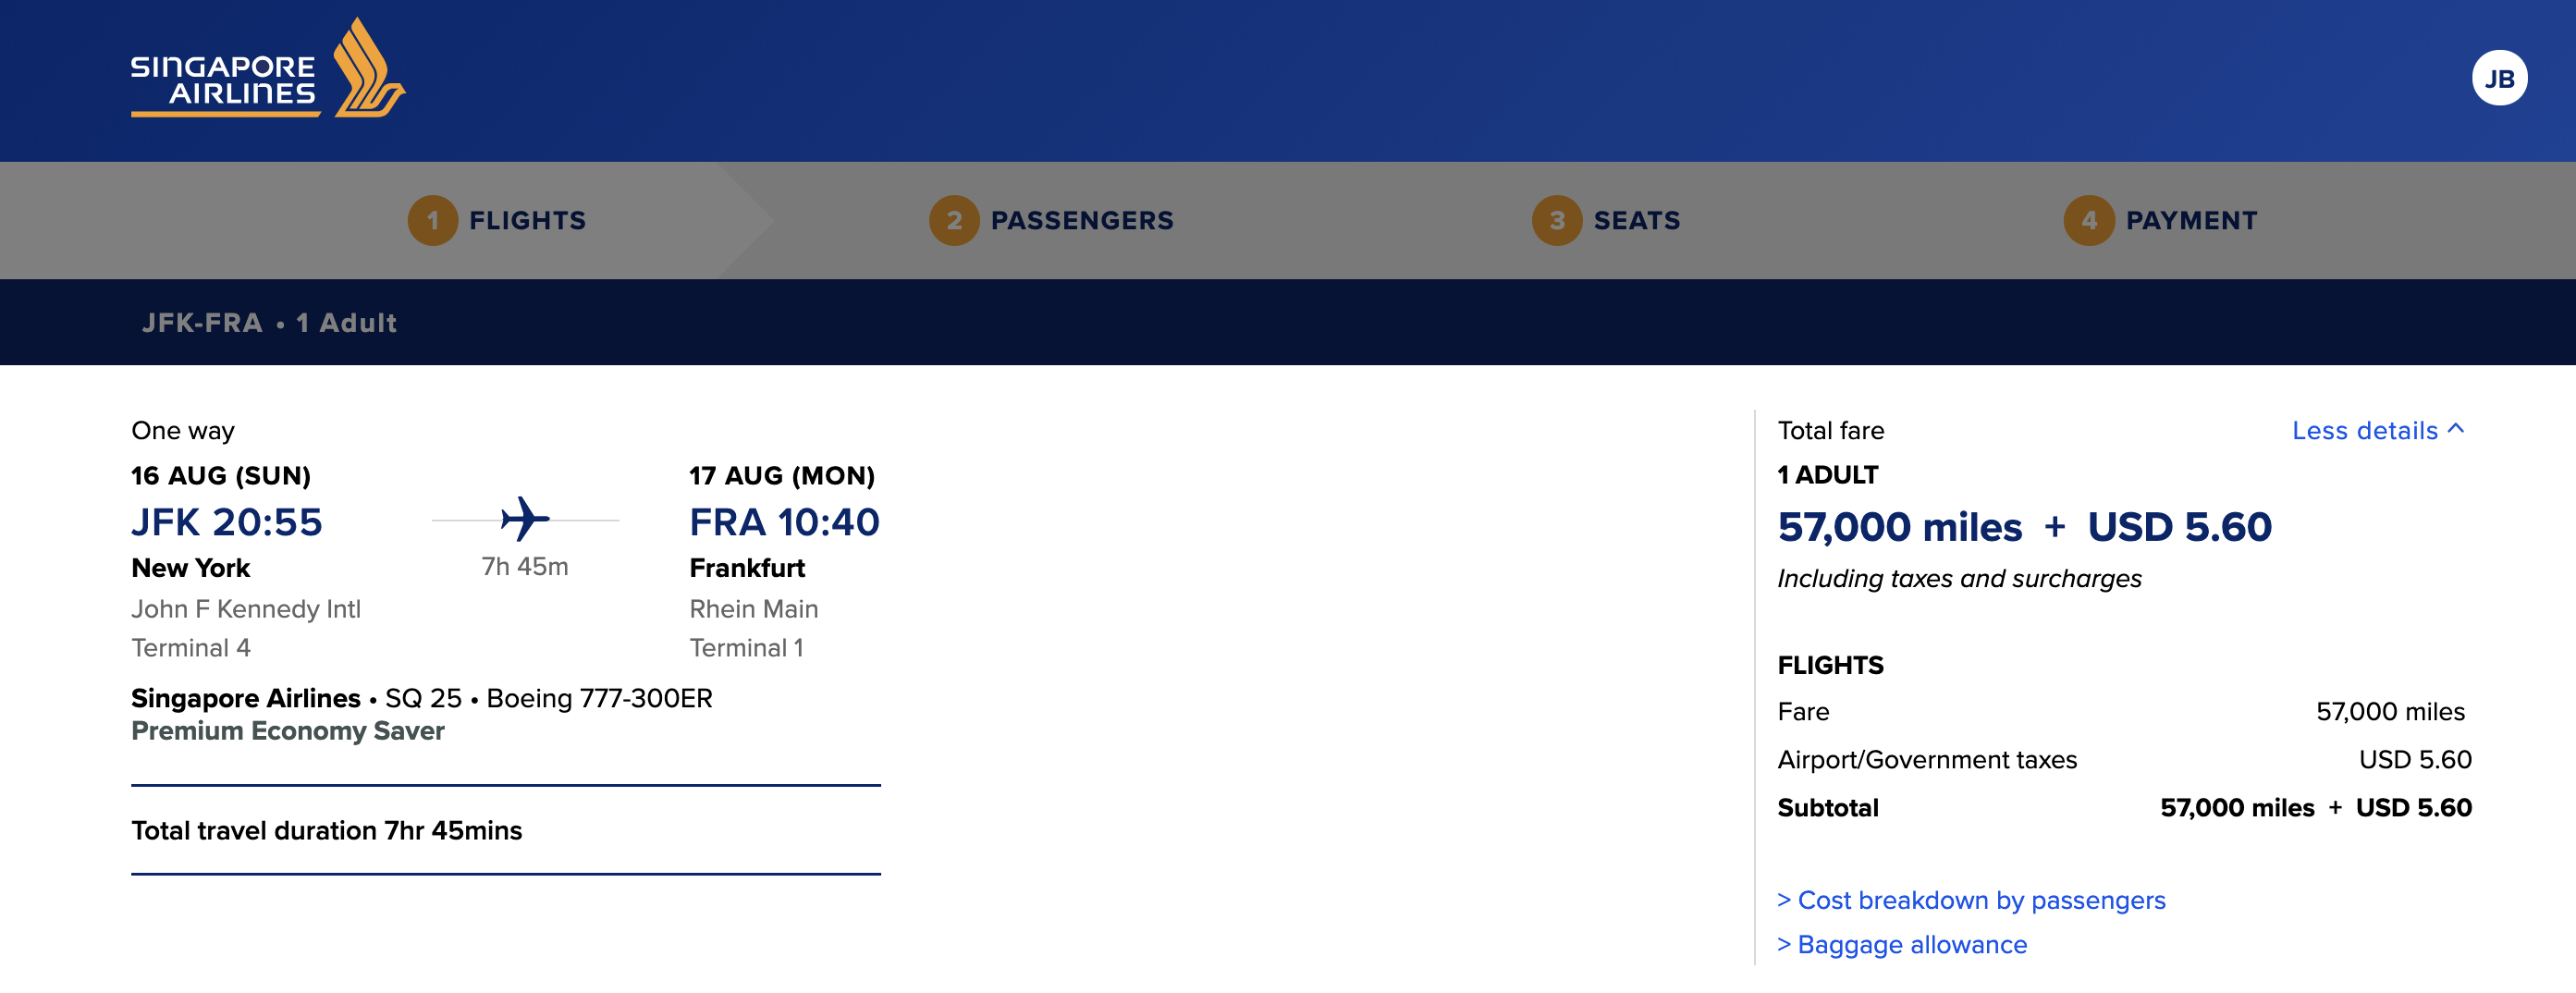Select the step 1 circle icon
2576x993 pixels.
point(432,220)
